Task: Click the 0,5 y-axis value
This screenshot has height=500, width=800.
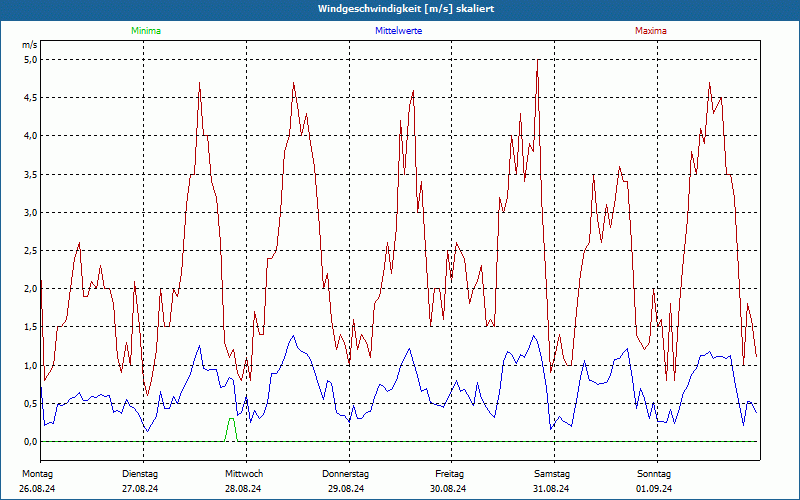Action: pos(31,404)
